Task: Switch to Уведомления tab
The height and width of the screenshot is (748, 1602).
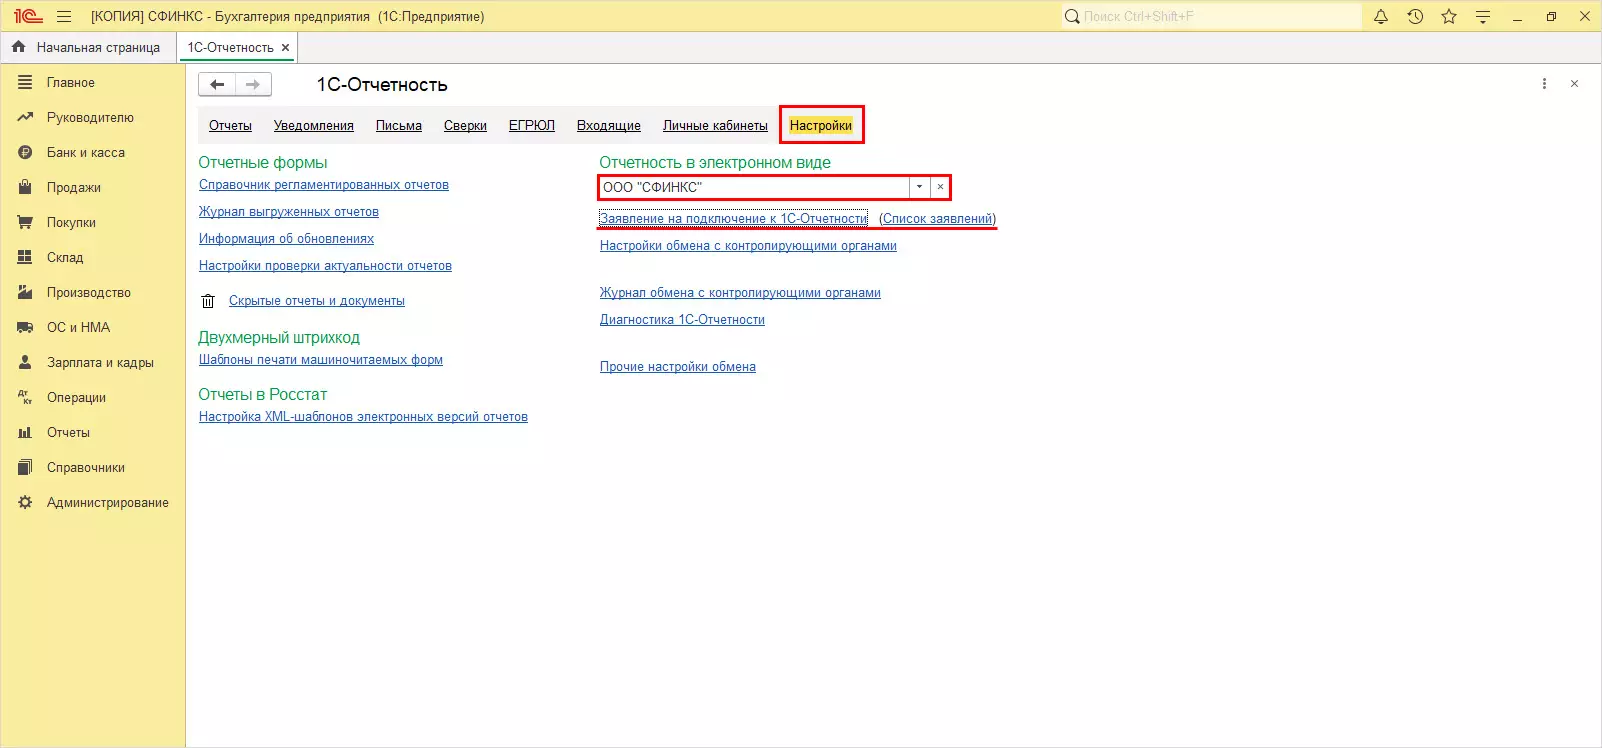Action: pos(314,126)
